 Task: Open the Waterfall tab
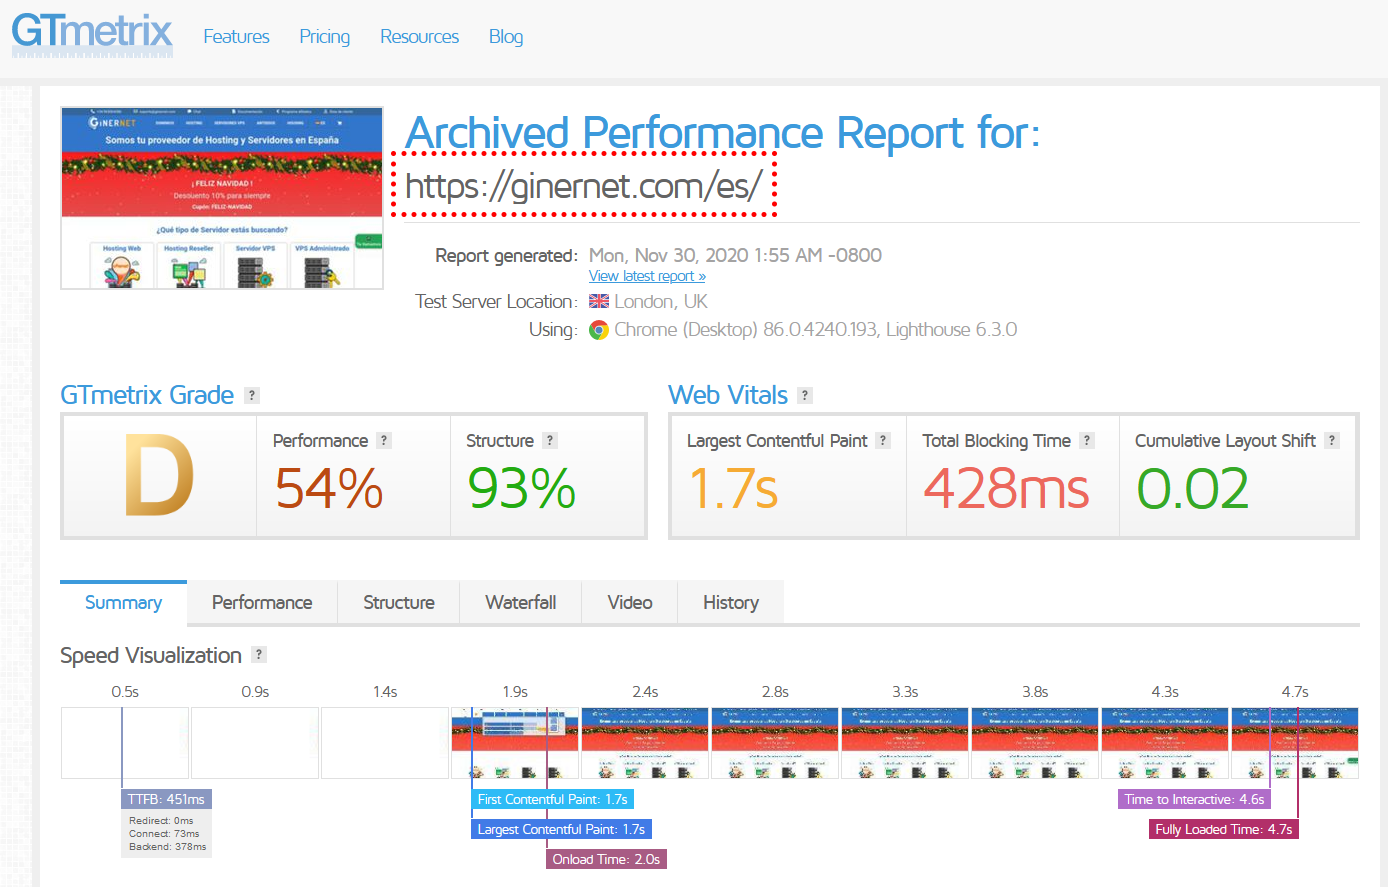pyautogui.click(x=521, y=602)
